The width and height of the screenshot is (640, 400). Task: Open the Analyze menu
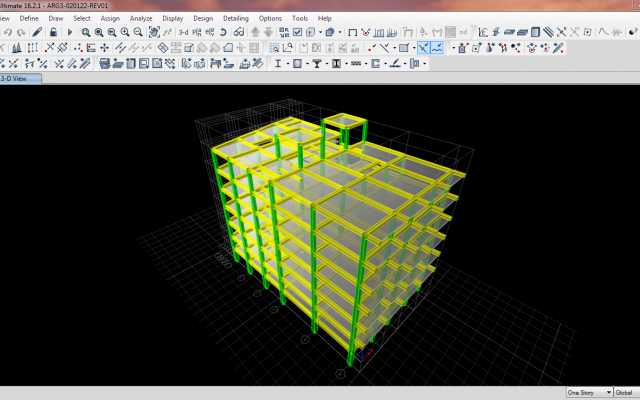(141, 18)
